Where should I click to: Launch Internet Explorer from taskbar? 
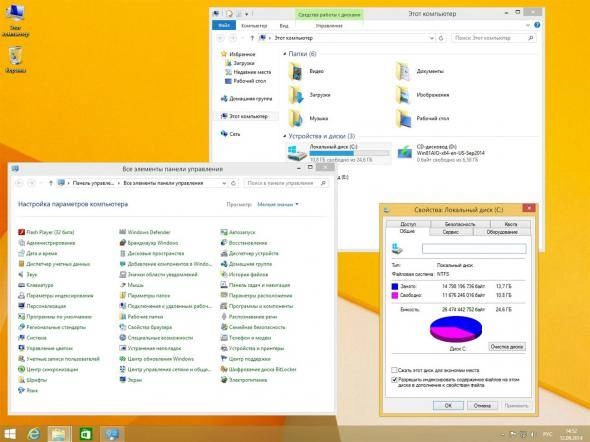tap(34, 434)
